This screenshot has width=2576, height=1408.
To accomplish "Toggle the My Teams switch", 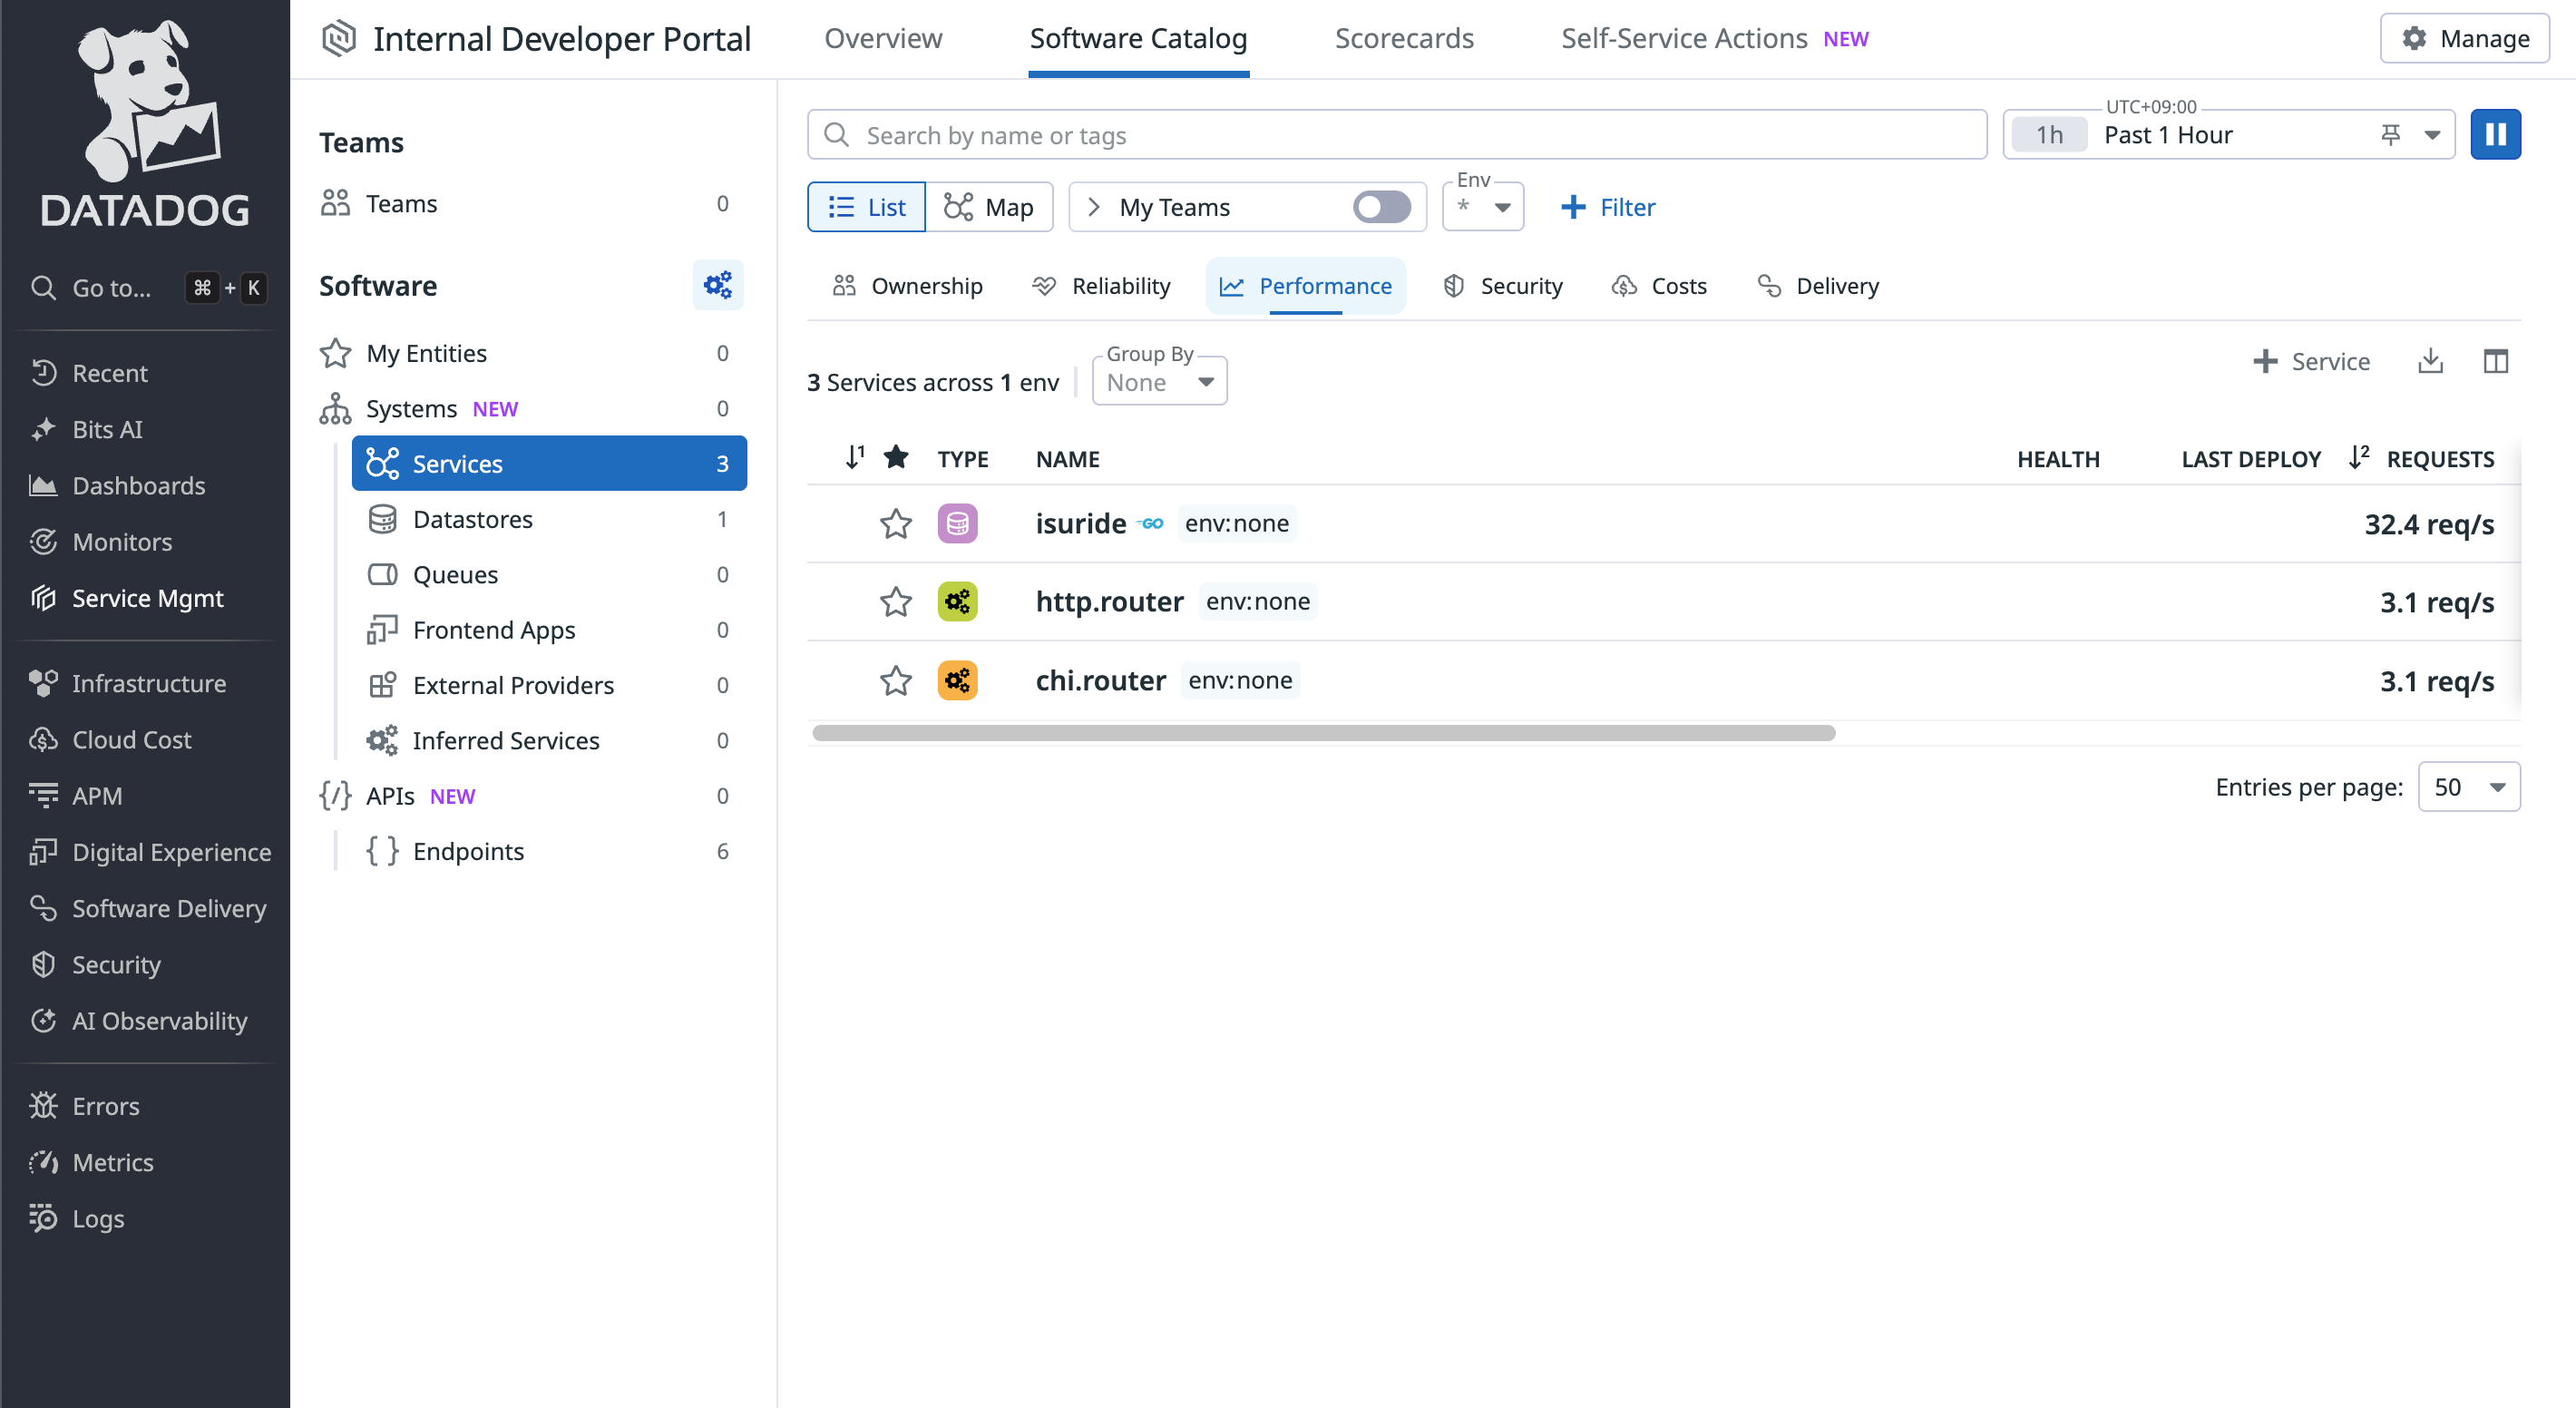I will point(1381,207).
